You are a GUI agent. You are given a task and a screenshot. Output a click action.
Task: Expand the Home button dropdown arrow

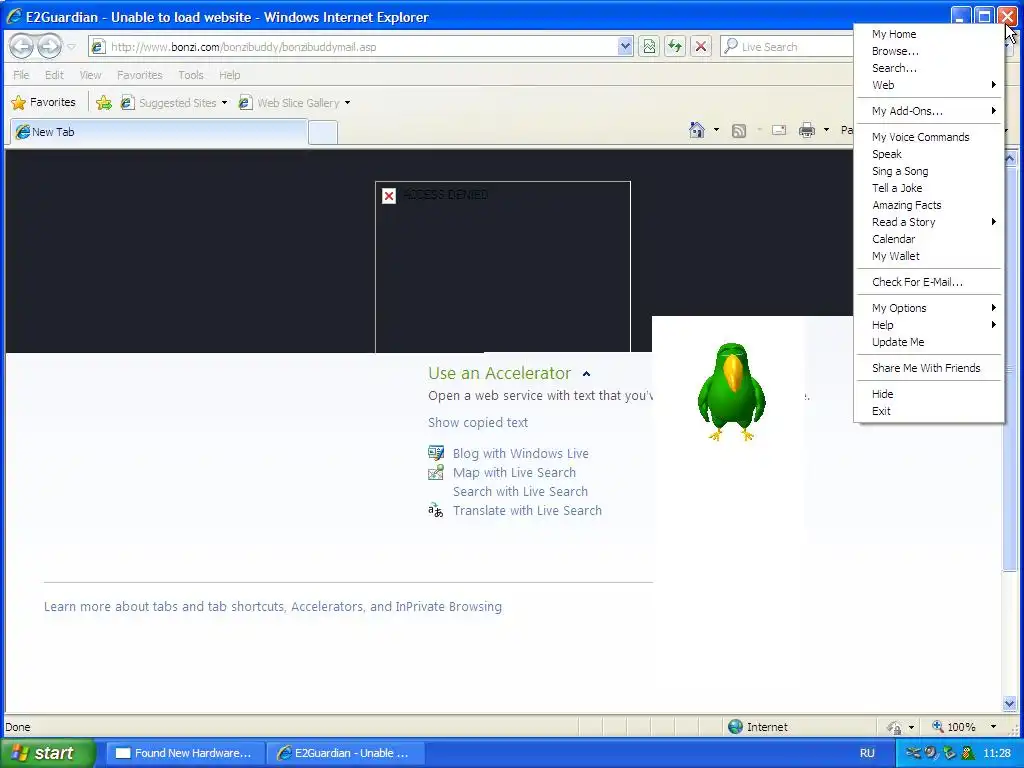(x=716, y=130)
